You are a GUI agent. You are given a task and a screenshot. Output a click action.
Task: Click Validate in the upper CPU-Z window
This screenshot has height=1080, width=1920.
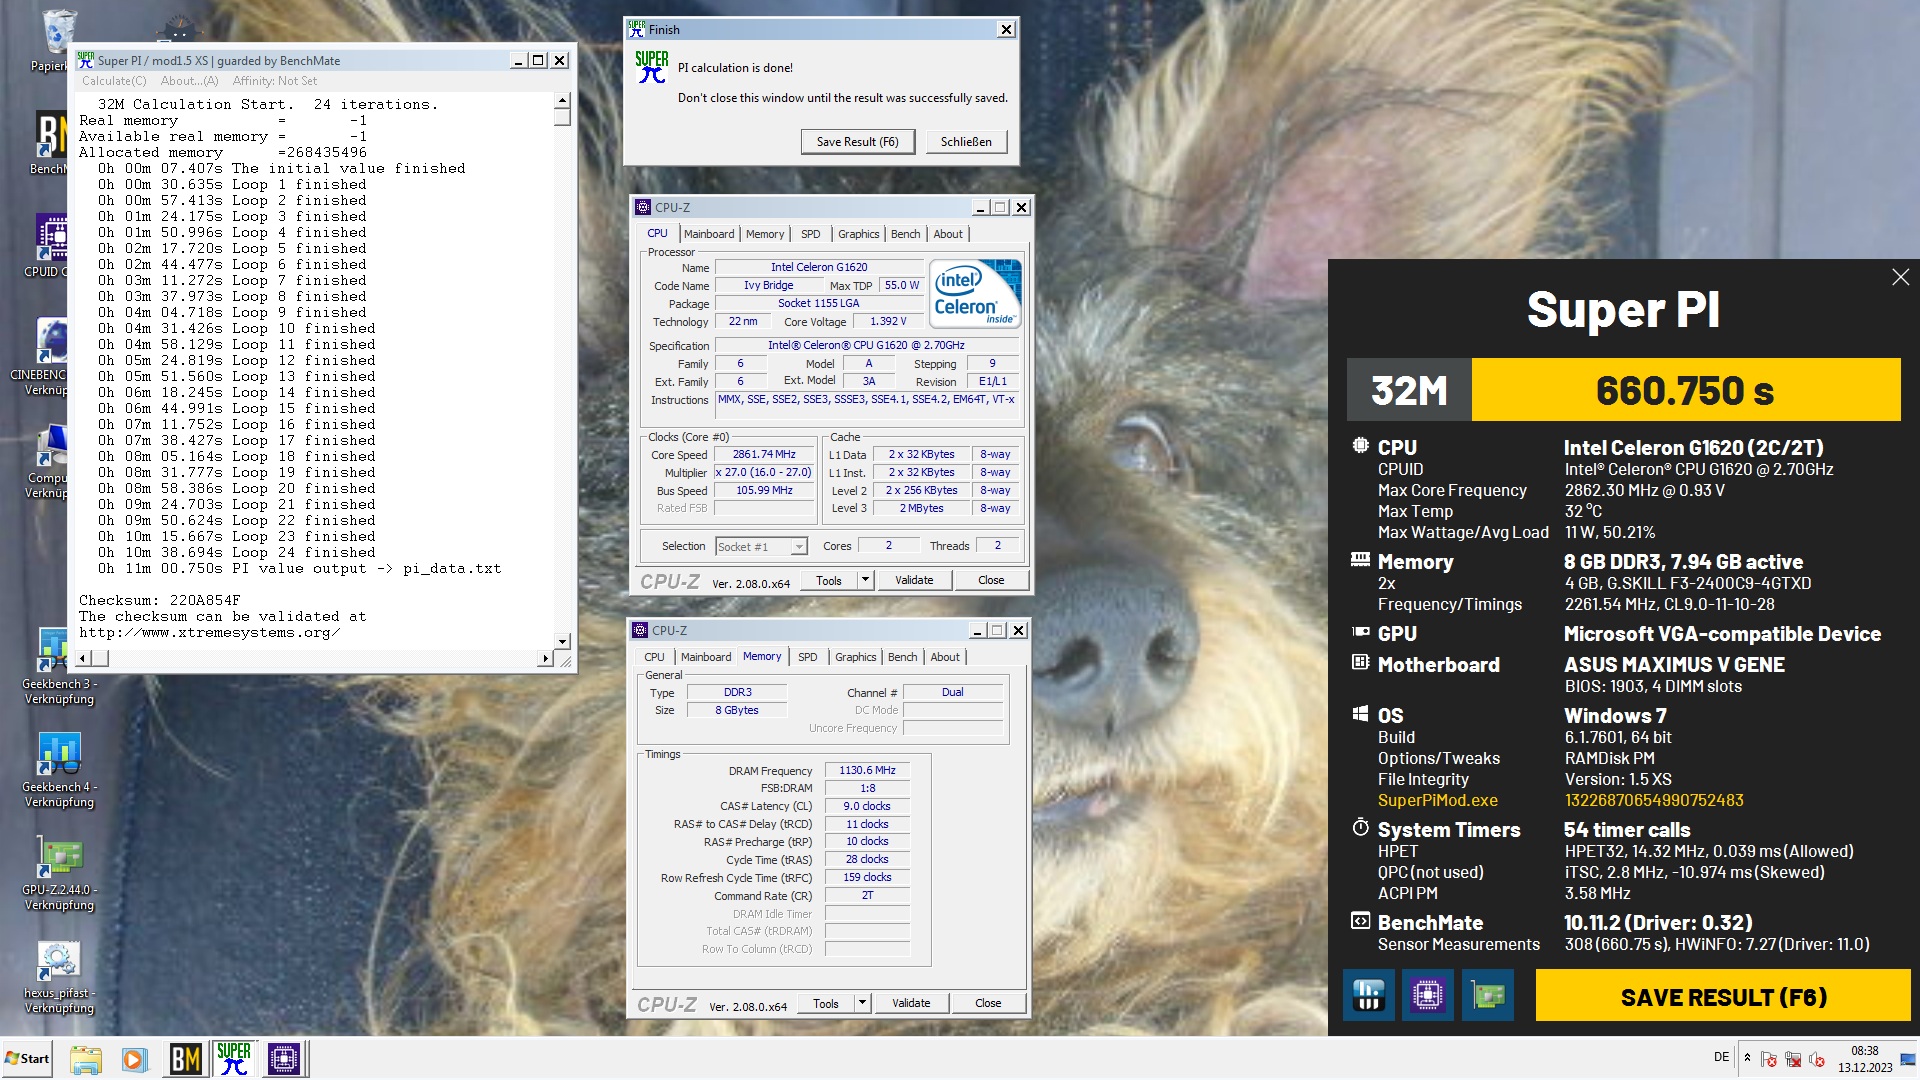[x=913, y=580]
